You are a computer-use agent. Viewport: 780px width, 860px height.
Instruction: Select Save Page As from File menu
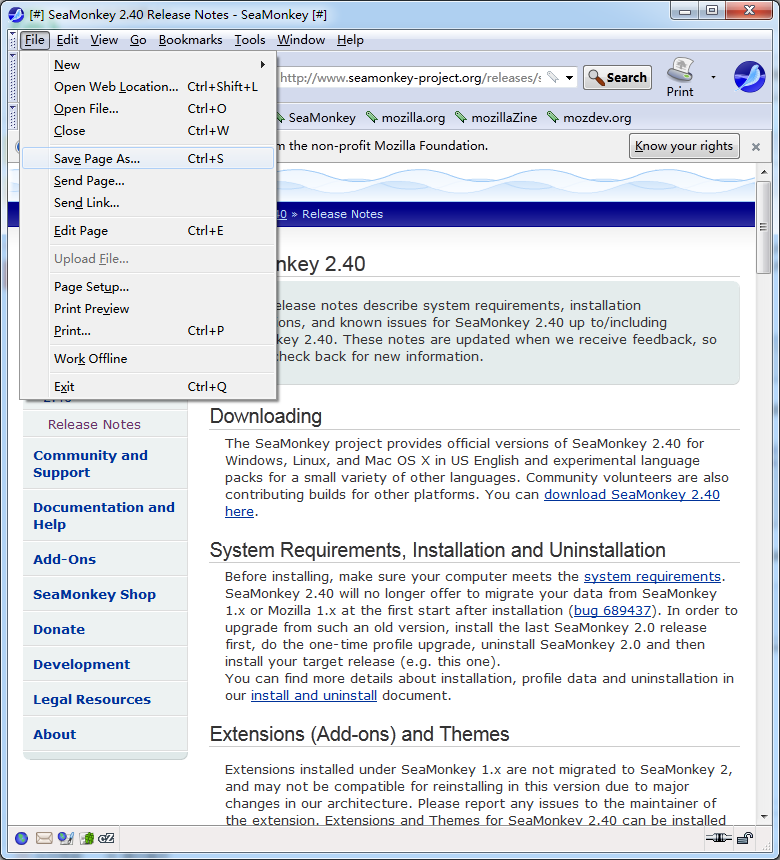coord(97,159)
